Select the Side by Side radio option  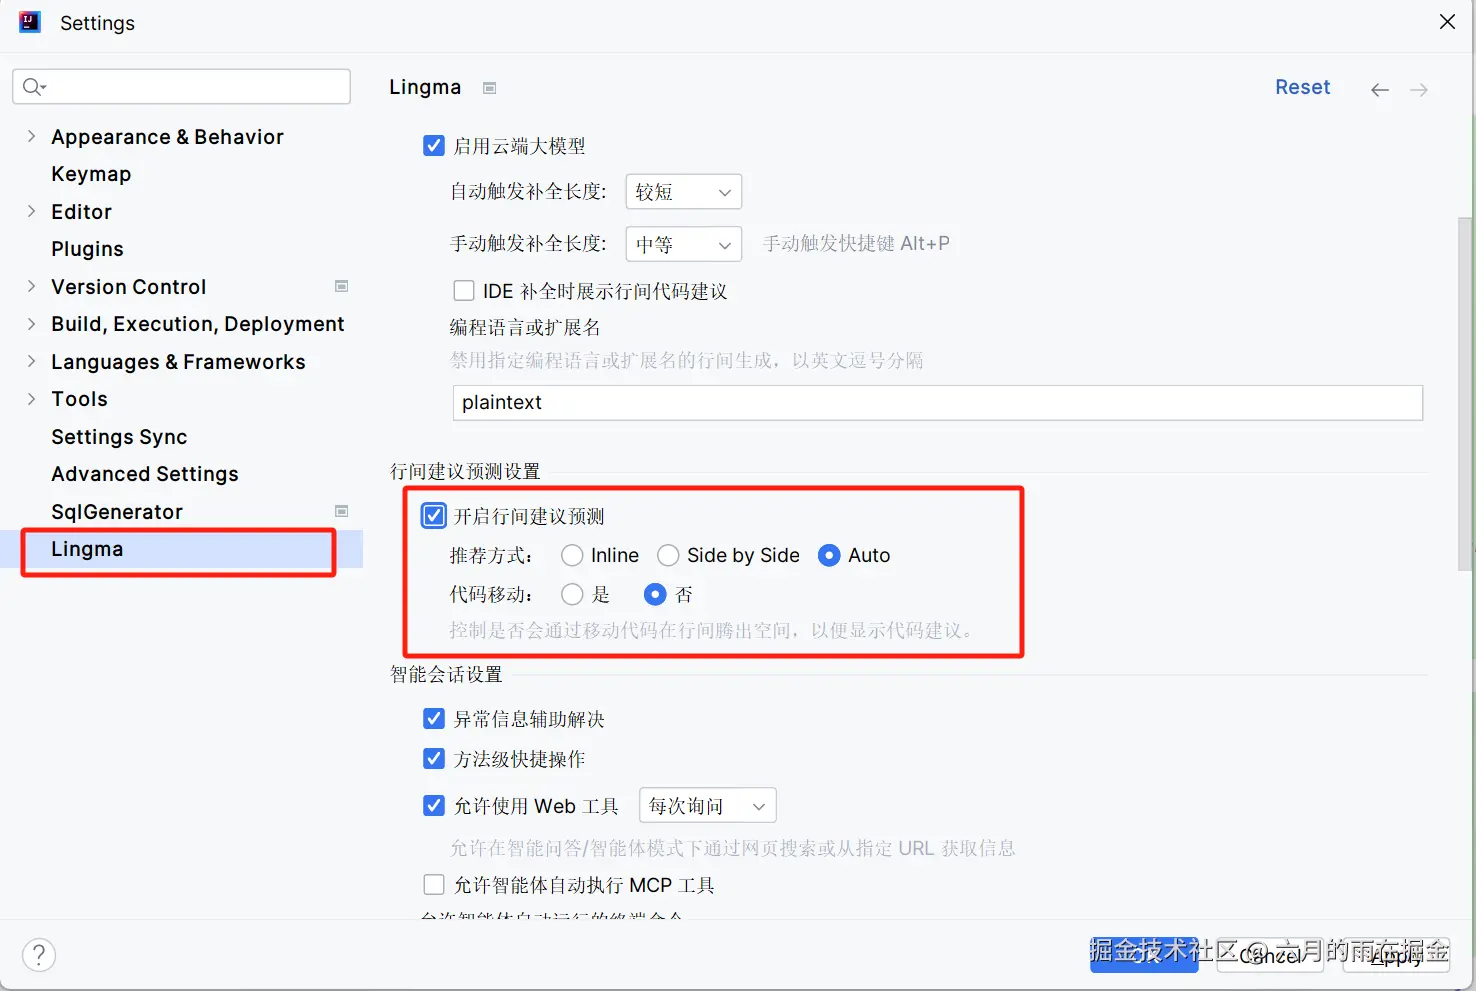(x=668, y=555)
